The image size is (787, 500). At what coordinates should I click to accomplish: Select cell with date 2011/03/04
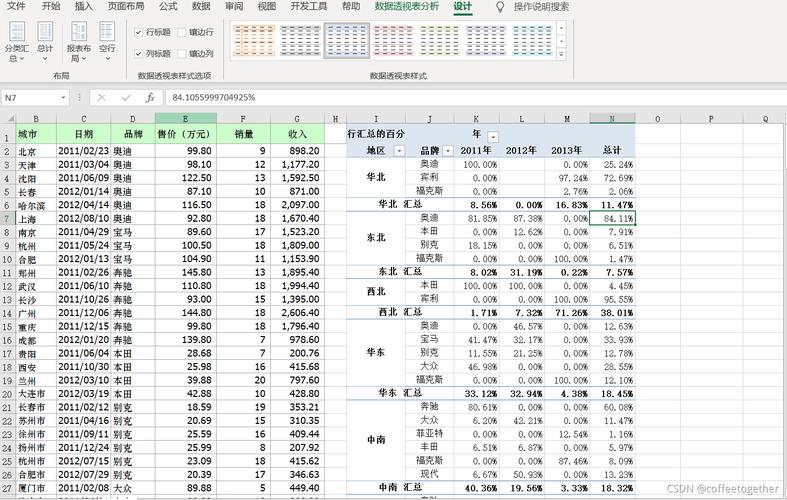83,165
